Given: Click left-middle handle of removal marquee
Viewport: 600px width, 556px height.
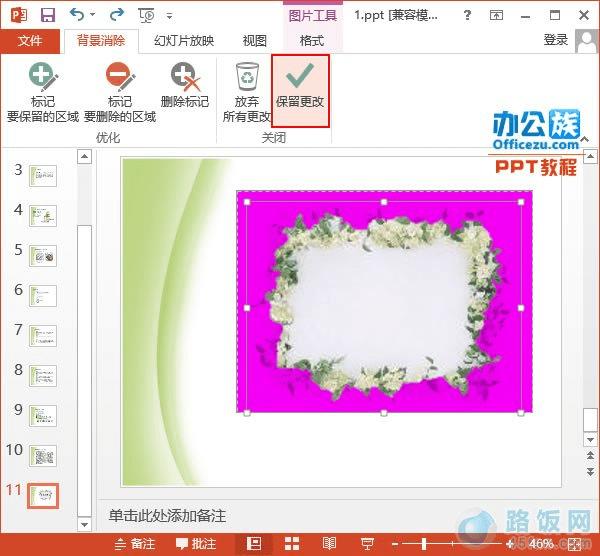Looking at the screenshot, I should click(247, 308).
